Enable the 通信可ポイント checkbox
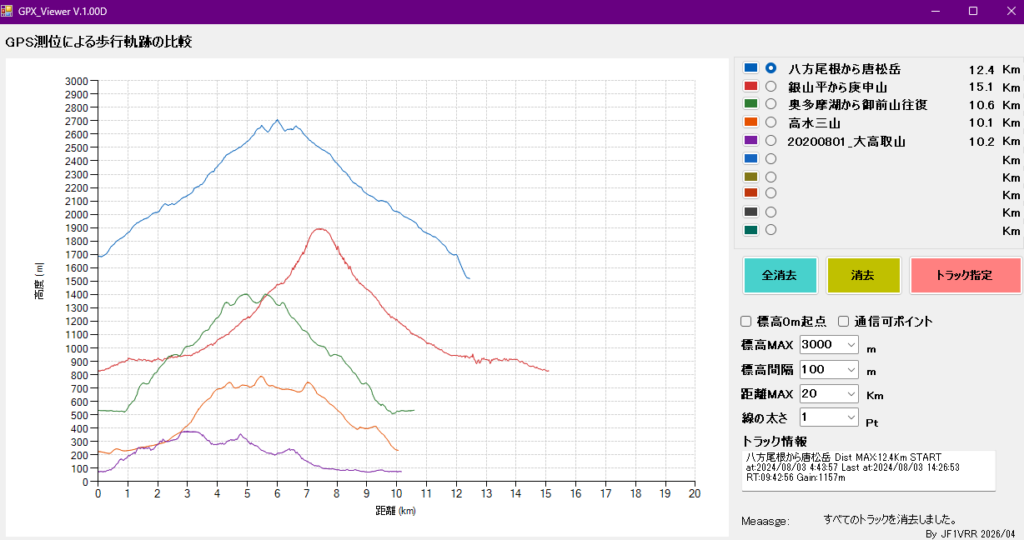The image size is (1024, 540). click(843, 322)
